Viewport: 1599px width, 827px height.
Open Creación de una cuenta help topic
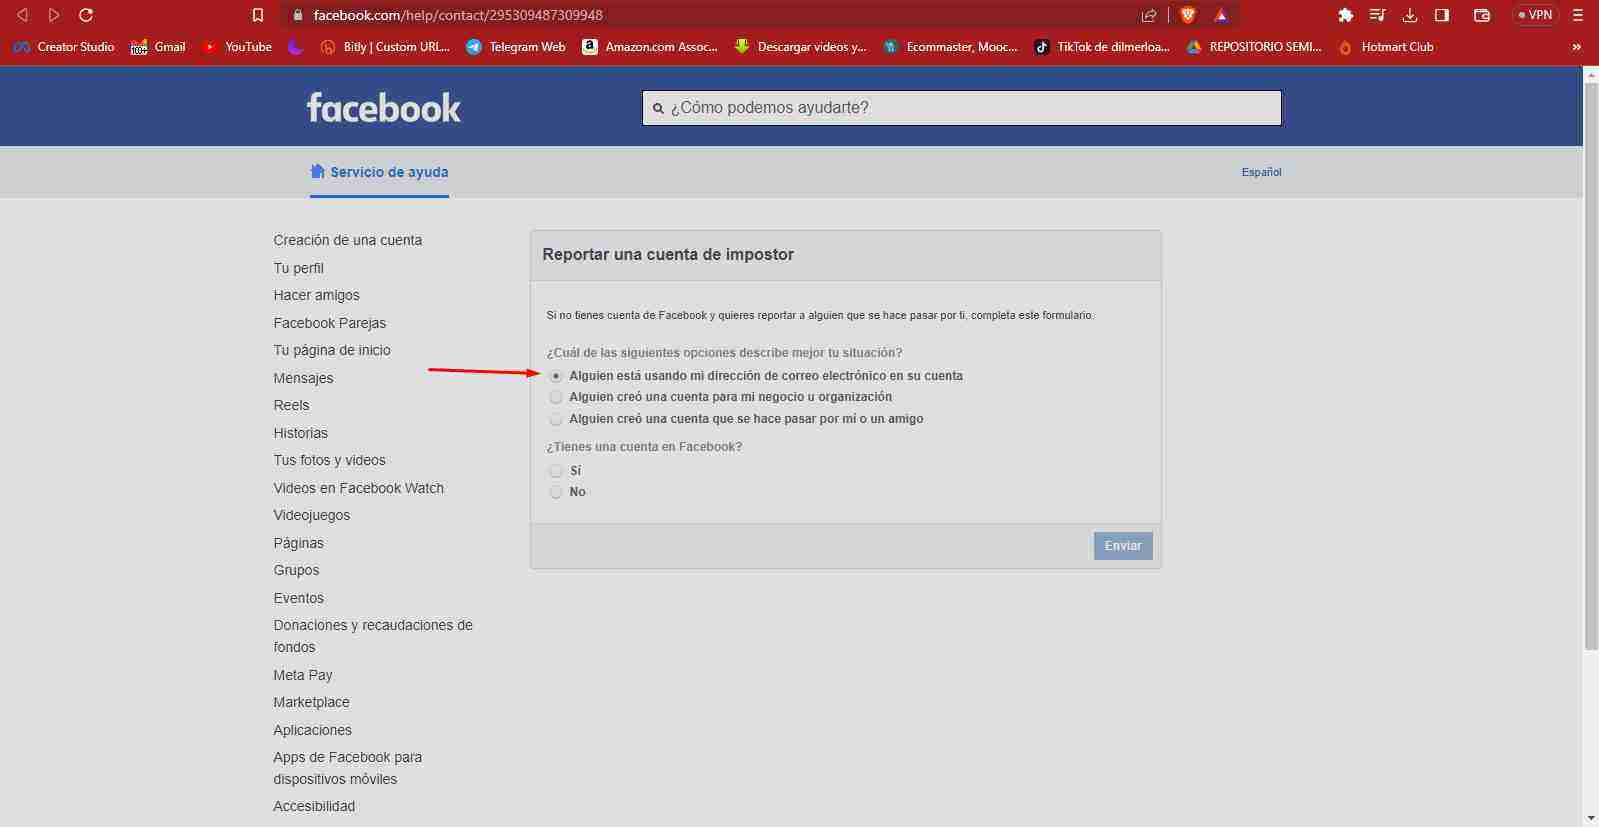[348, 240]
